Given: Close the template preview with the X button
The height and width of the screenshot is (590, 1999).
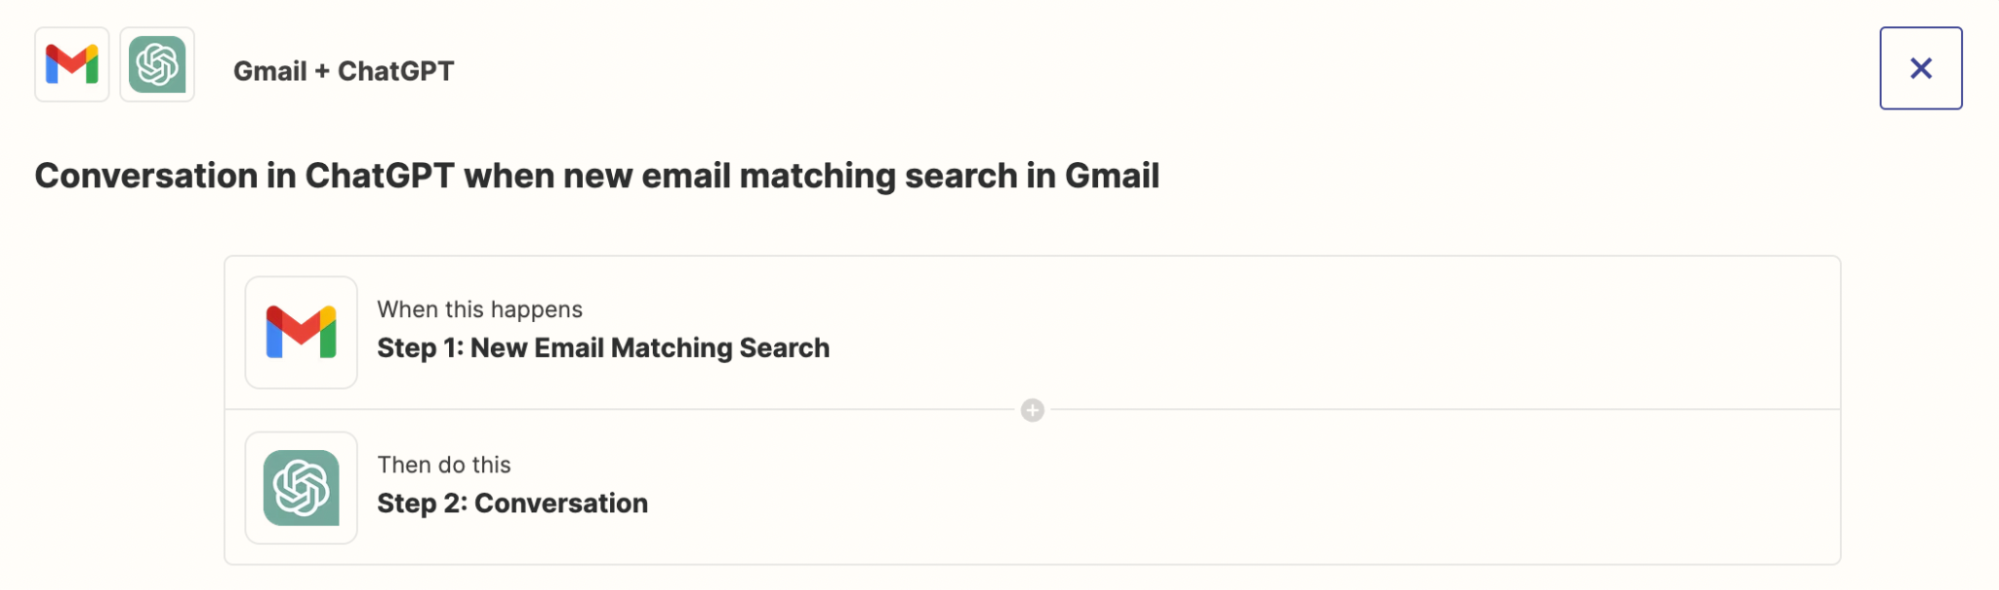Looking at the screenshot, I should tap(1920, 68).
